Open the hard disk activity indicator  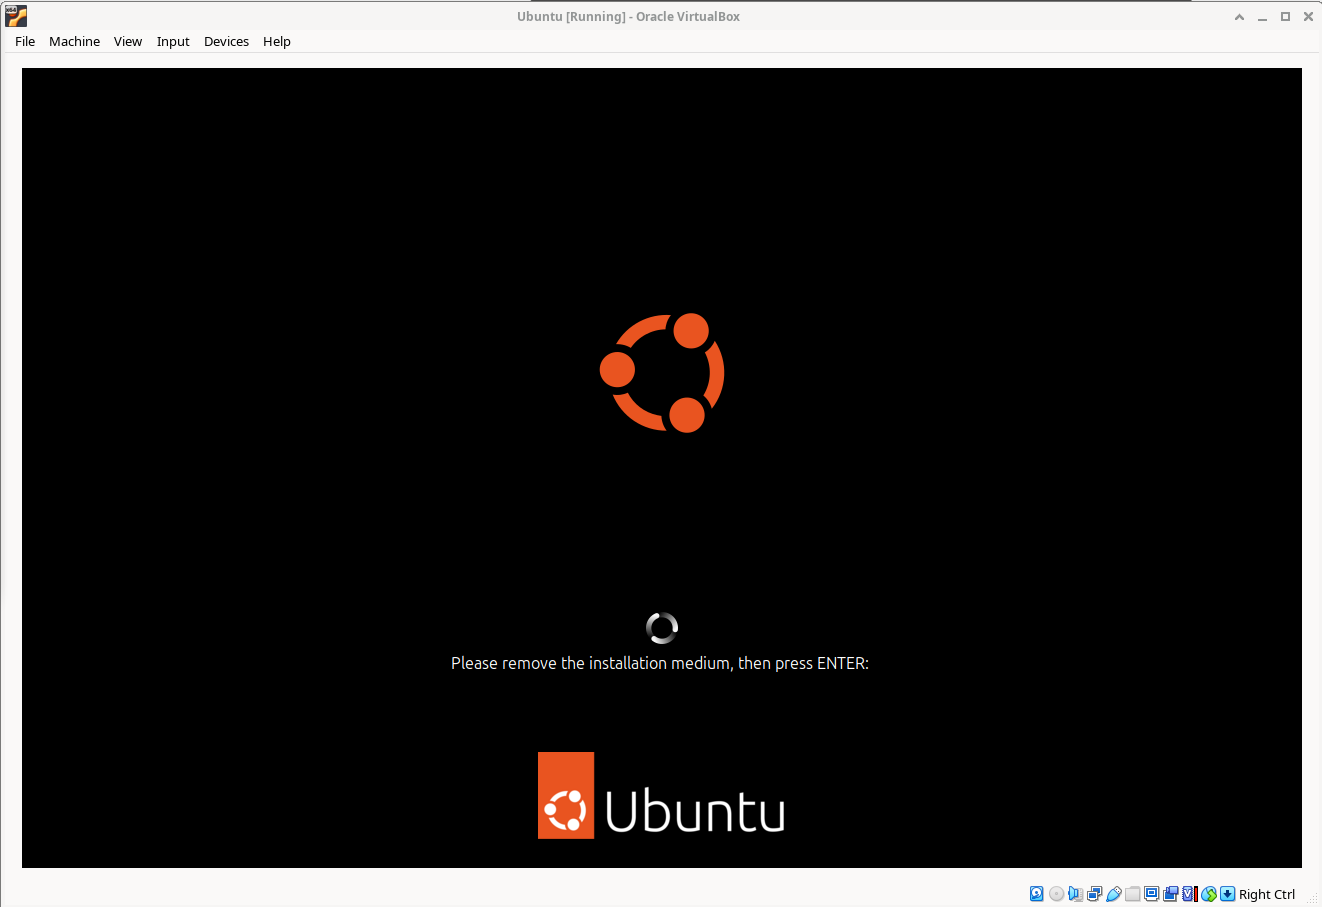(x=1037, y=894)
